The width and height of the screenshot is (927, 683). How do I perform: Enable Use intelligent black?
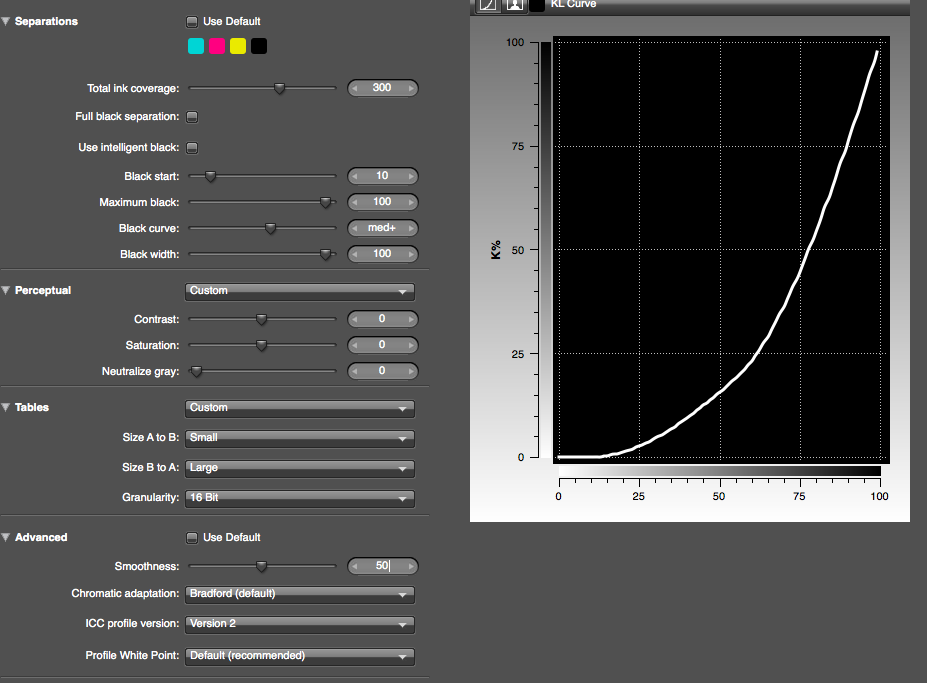[192, 148]
